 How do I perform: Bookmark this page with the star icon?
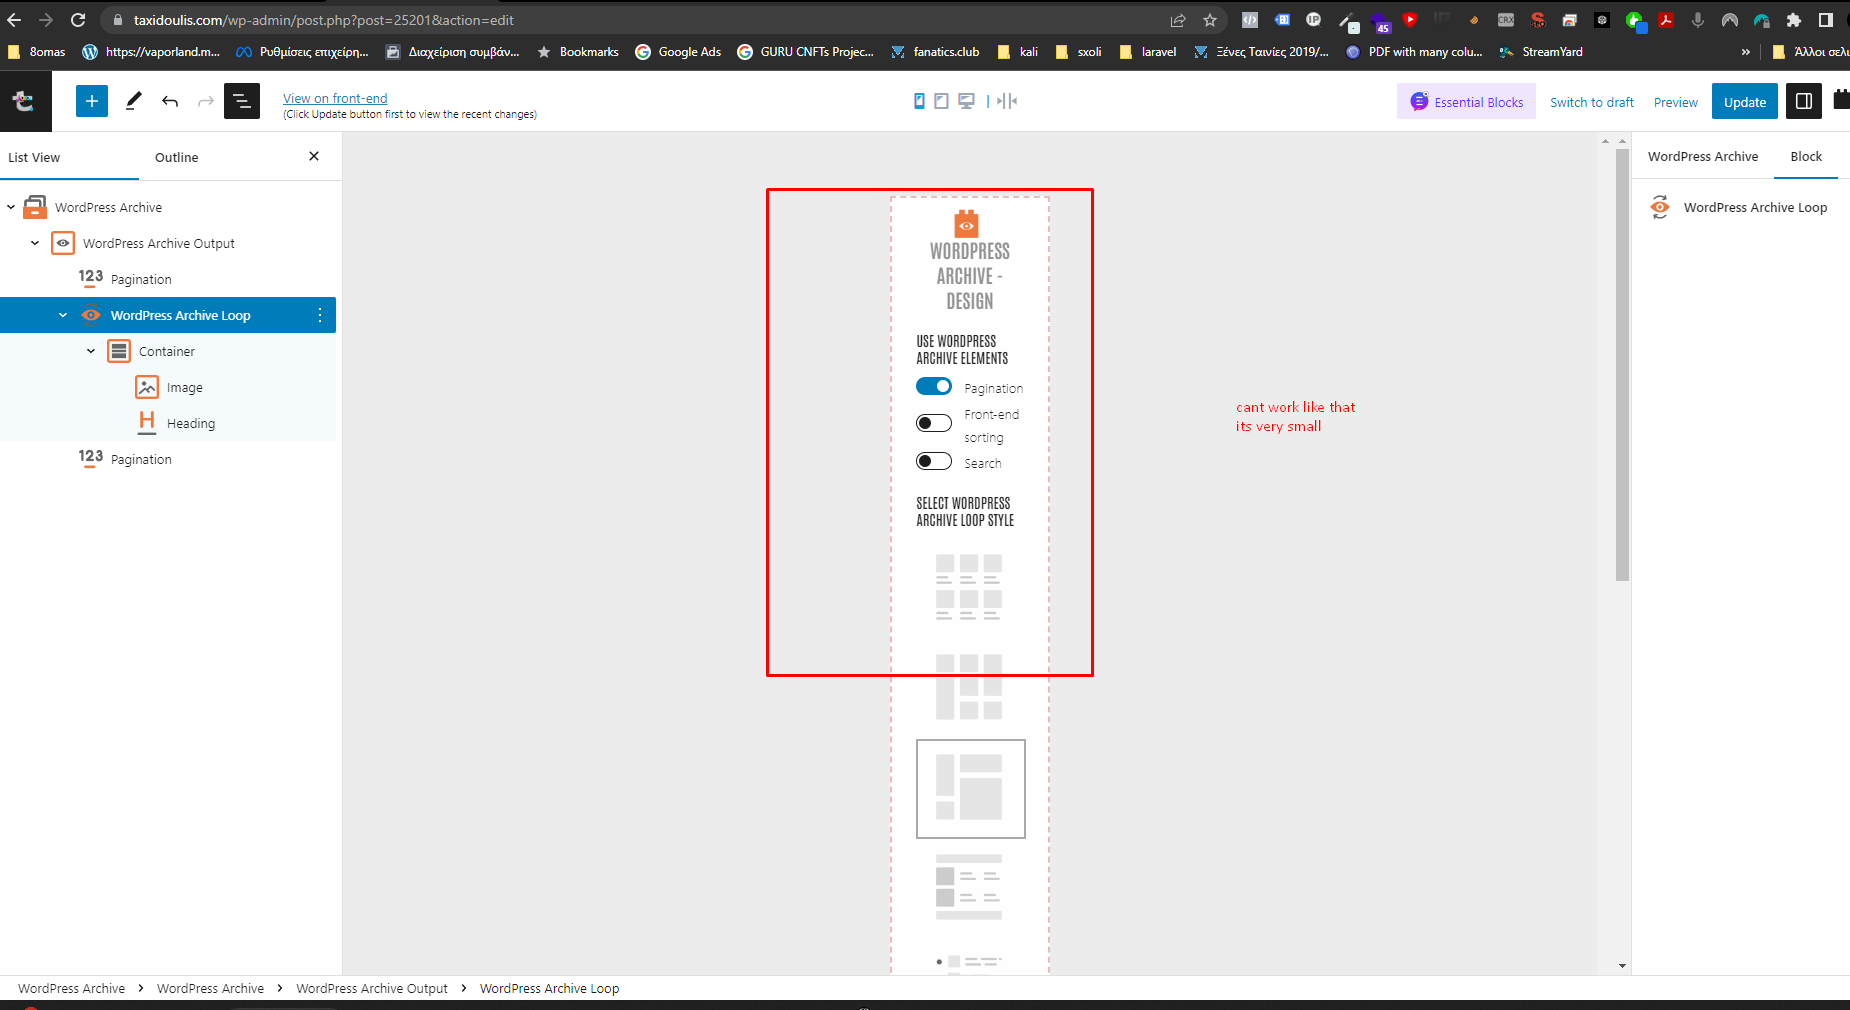(1210, 20)
